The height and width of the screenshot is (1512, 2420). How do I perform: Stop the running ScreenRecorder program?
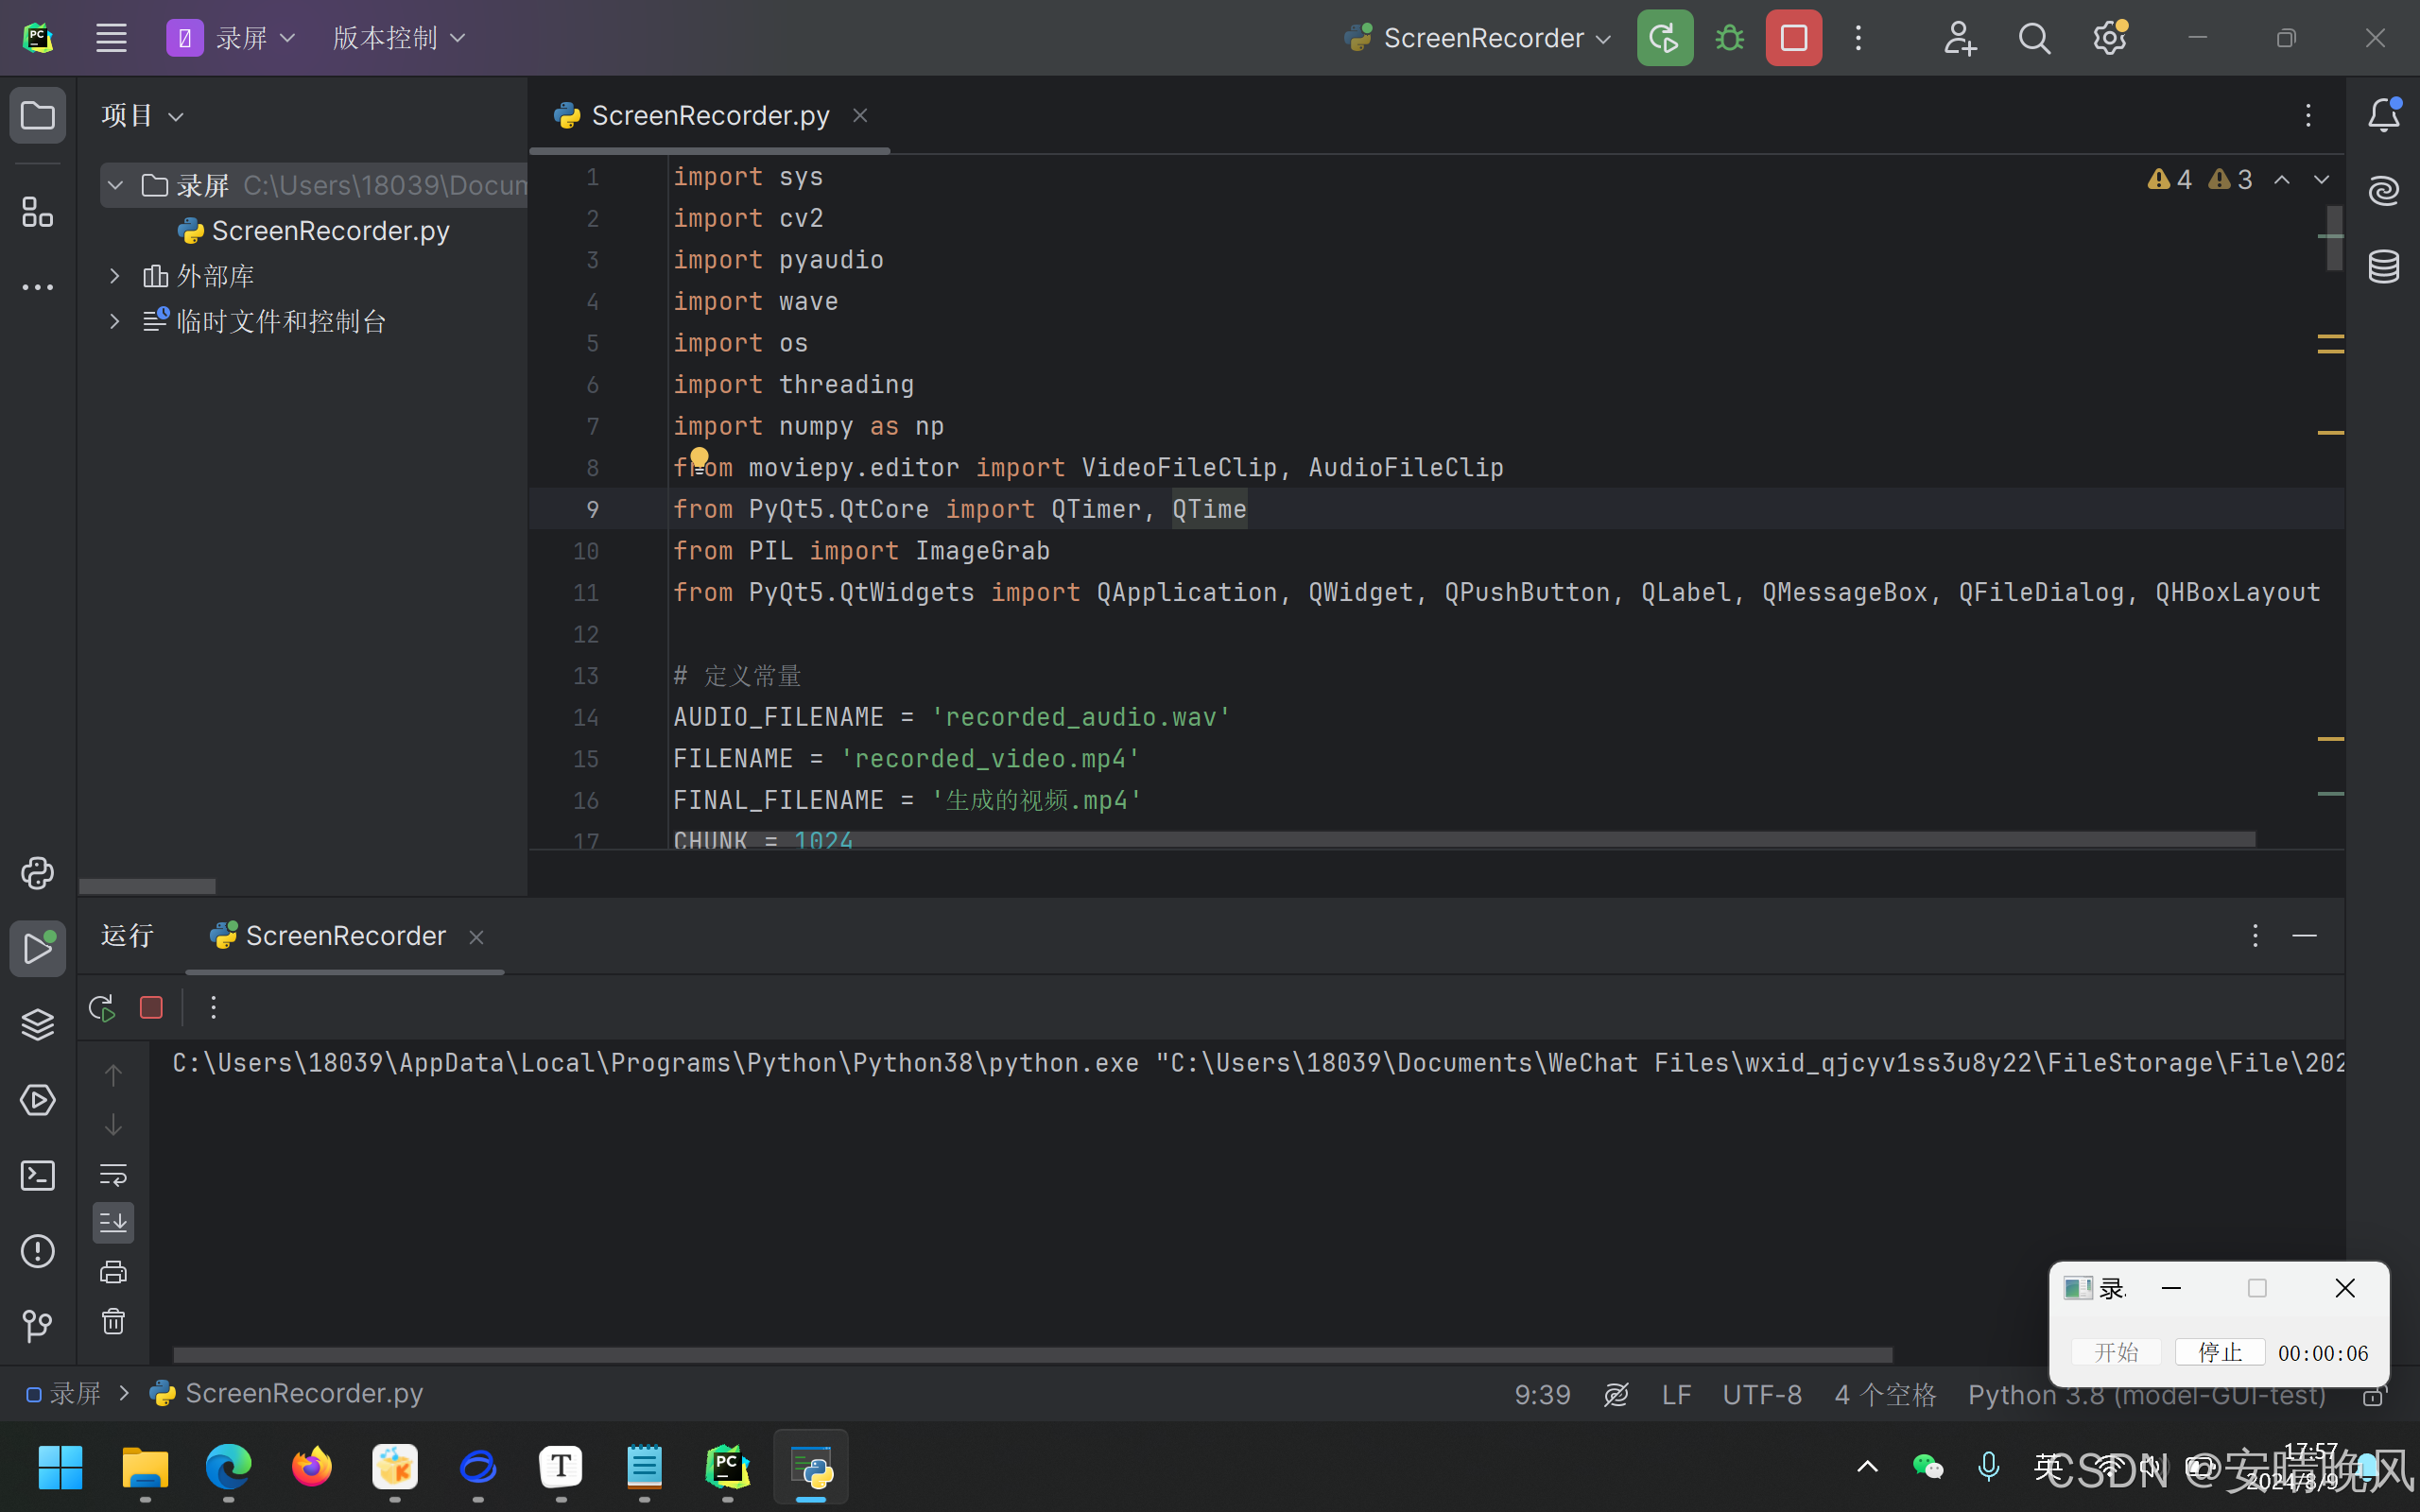[1793, 38]
